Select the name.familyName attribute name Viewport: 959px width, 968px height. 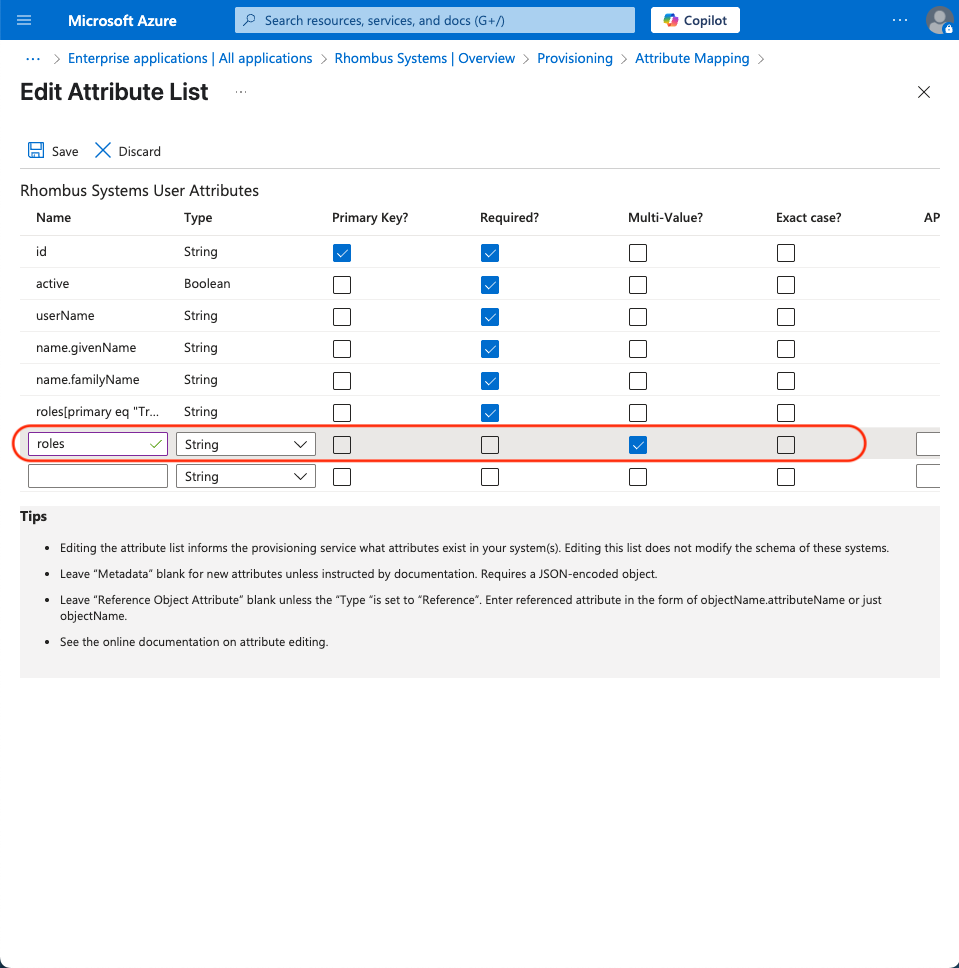click(x=88, y=380)
